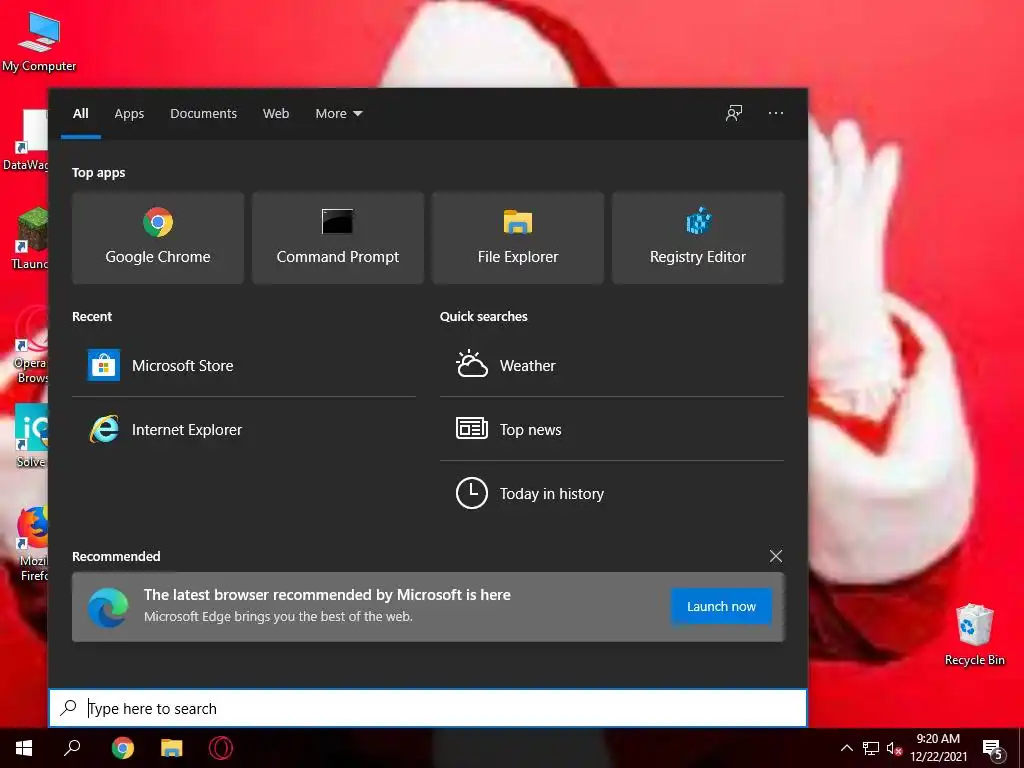The width and height of the screenshot is (1024, 768).
Task: Click the muted volume tray icon
Action: pos(894,748)
